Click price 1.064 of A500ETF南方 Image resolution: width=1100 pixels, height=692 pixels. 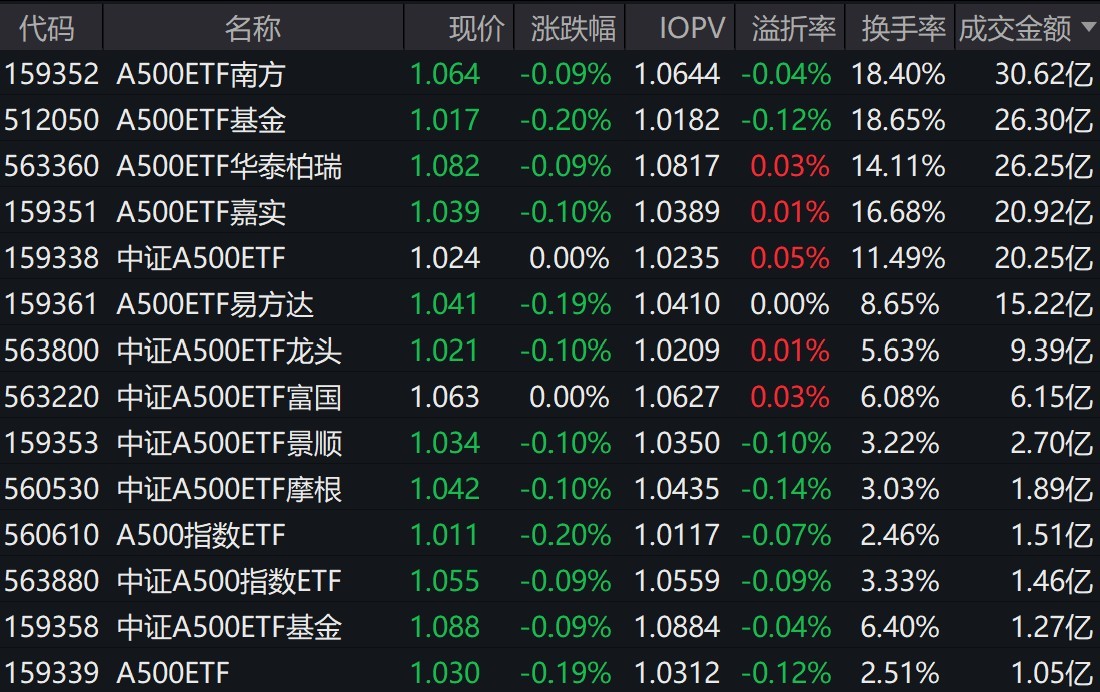(445, 74)
